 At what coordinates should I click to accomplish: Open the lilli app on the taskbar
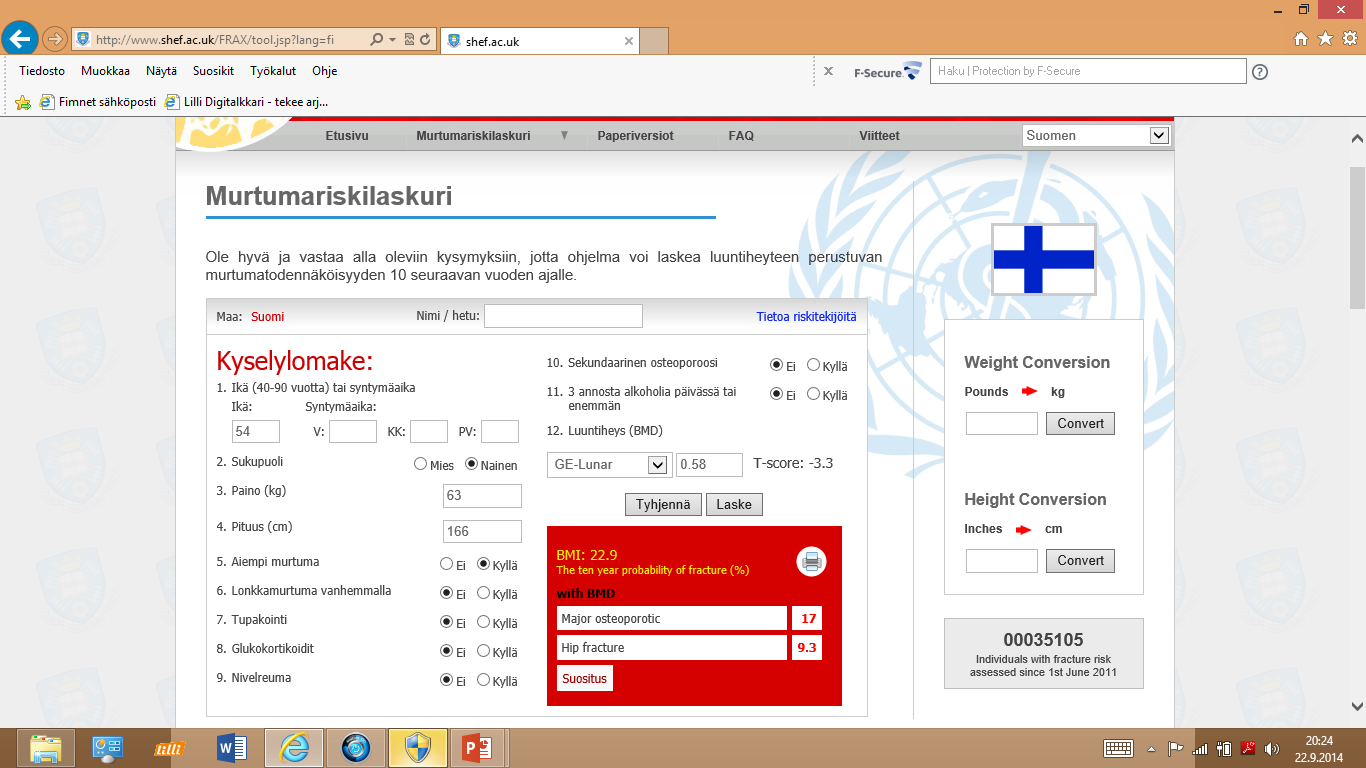[x=170, y=747]
